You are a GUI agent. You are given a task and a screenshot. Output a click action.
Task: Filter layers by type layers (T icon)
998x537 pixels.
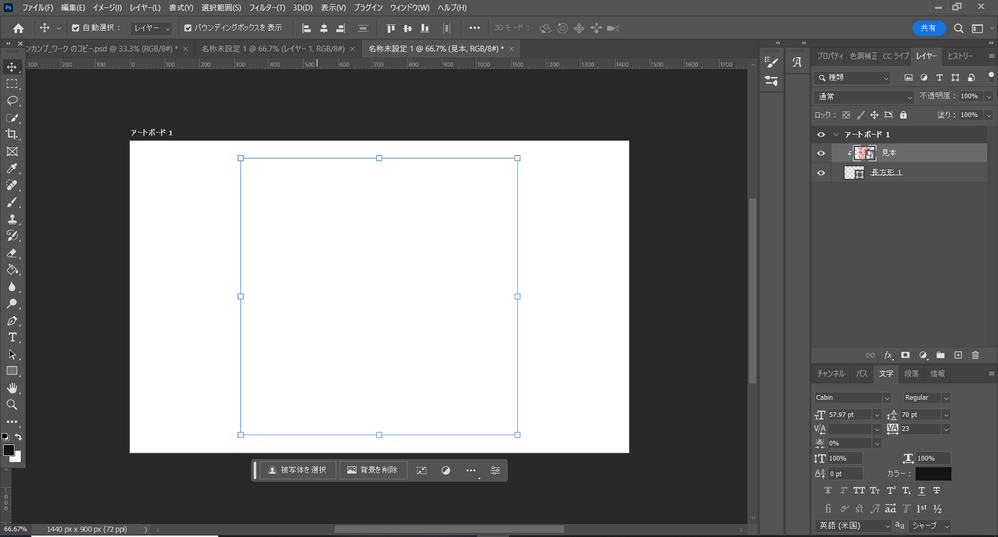pyautogui.click(x=939, y=78)
